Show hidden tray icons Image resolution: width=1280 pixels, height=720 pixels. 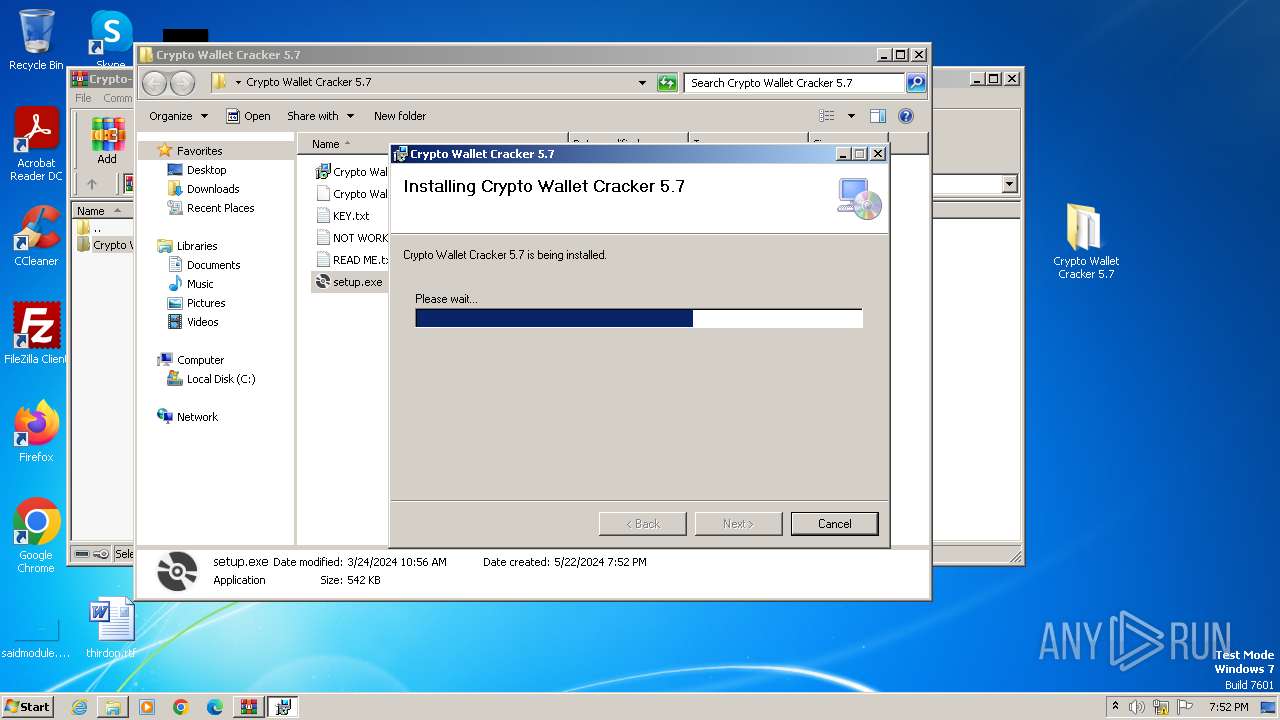click(1114, 707)
